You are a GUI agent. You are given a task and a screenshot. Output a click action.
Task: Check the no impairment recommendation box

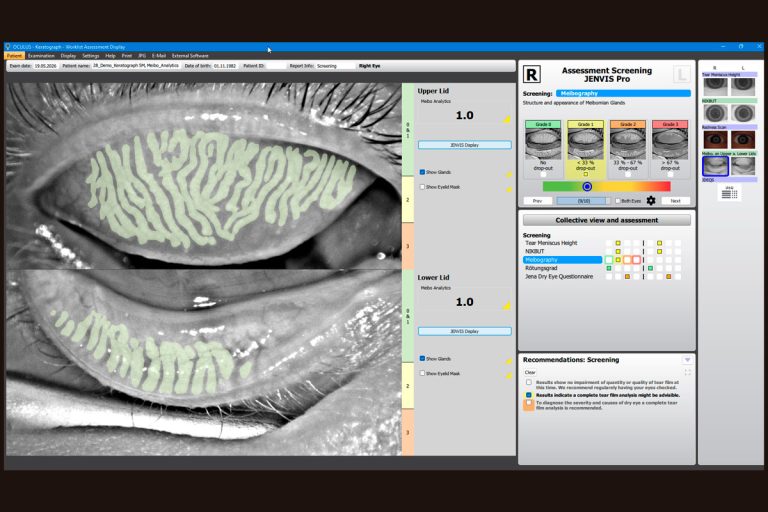(529, 382)
